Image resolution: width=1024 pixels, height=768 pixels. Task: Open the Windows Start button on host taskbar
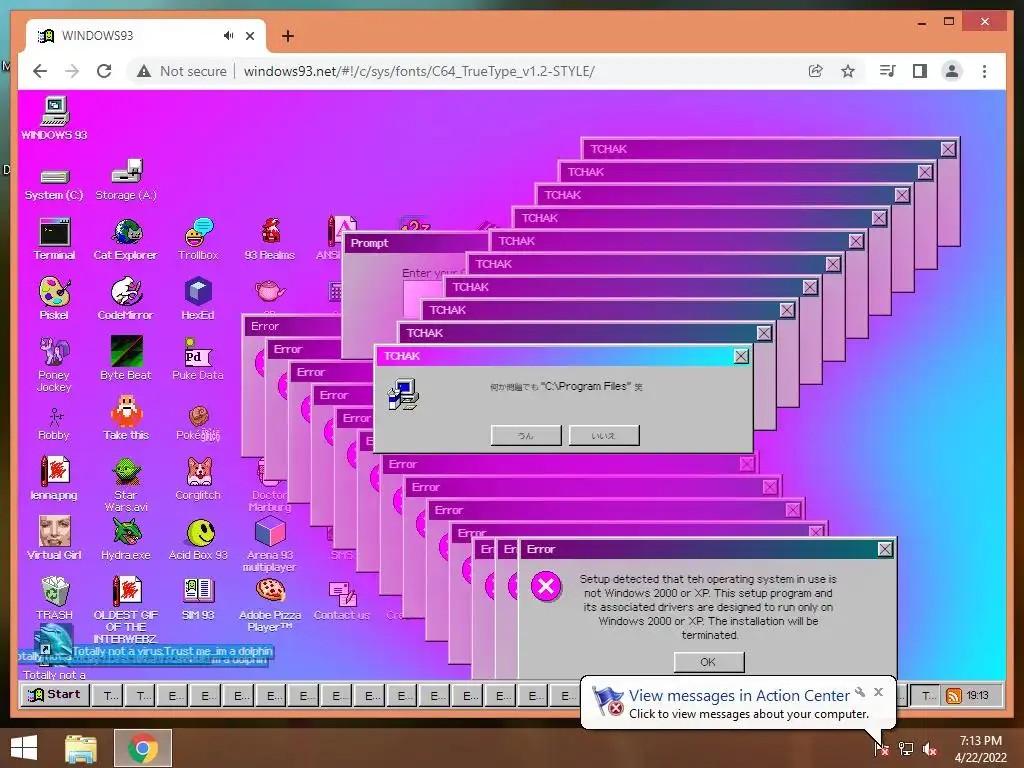click(24, 748)
